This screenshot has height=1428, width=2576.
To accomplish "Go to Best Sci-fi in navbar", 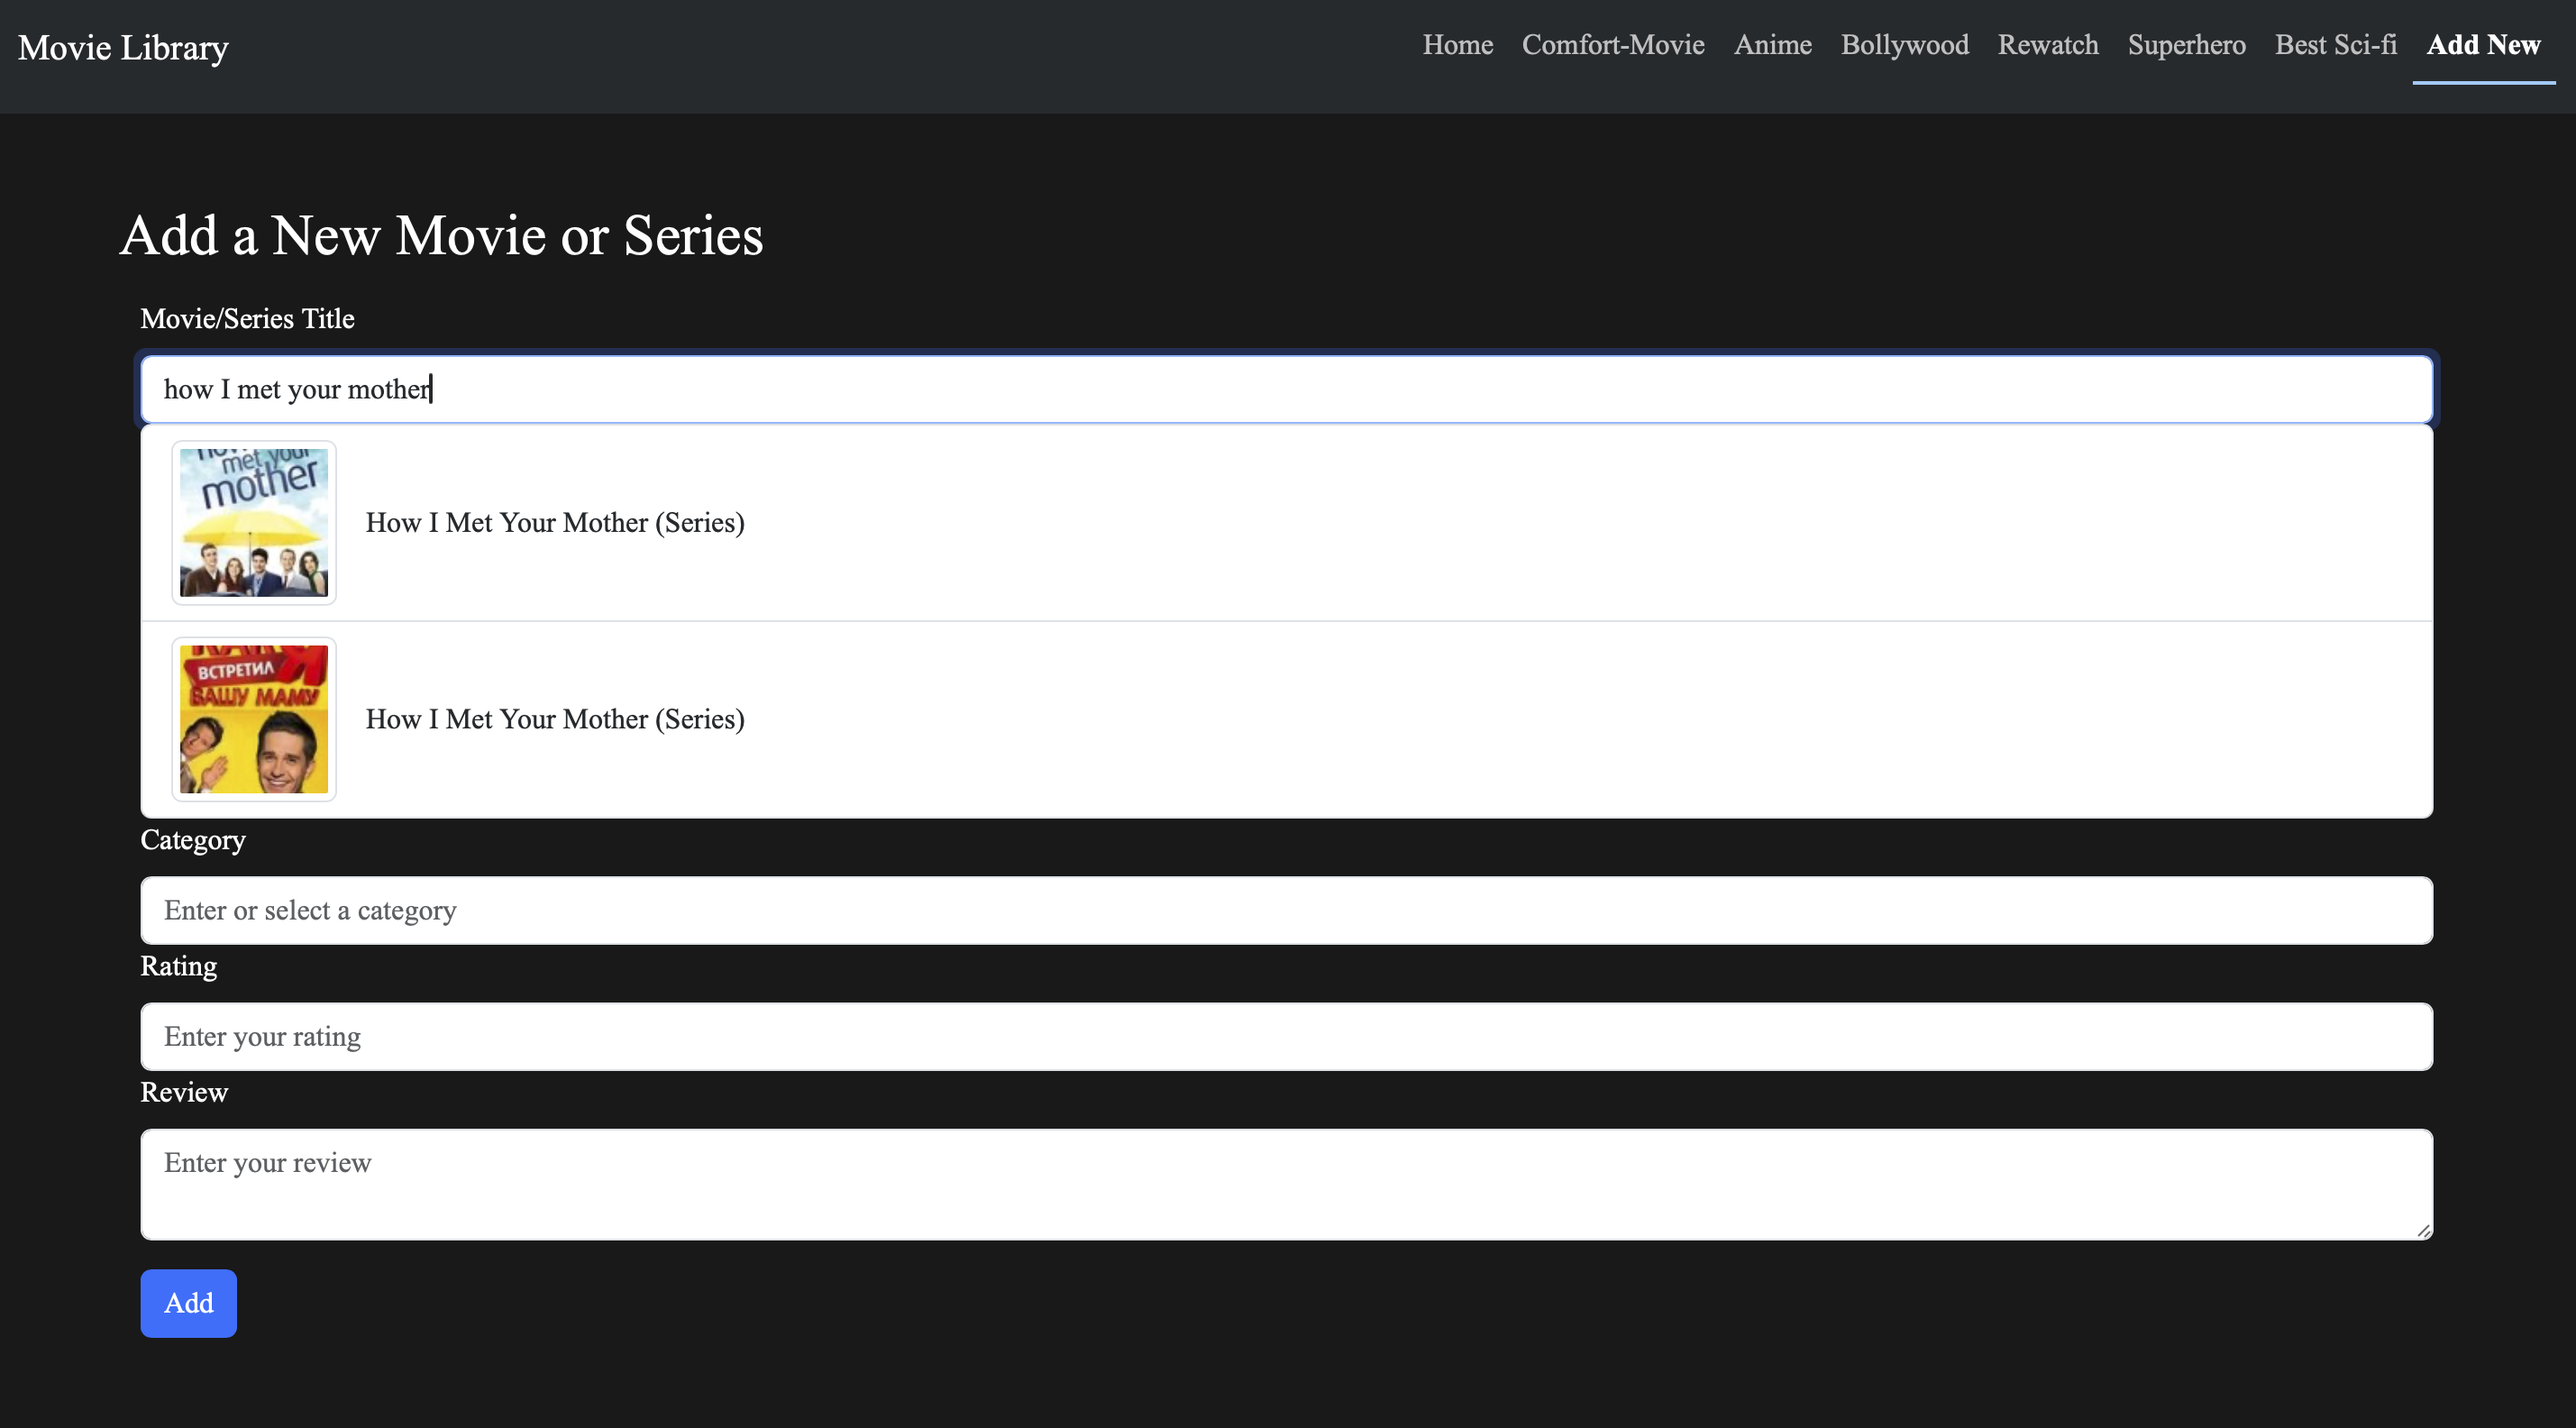I will 2335,45.
